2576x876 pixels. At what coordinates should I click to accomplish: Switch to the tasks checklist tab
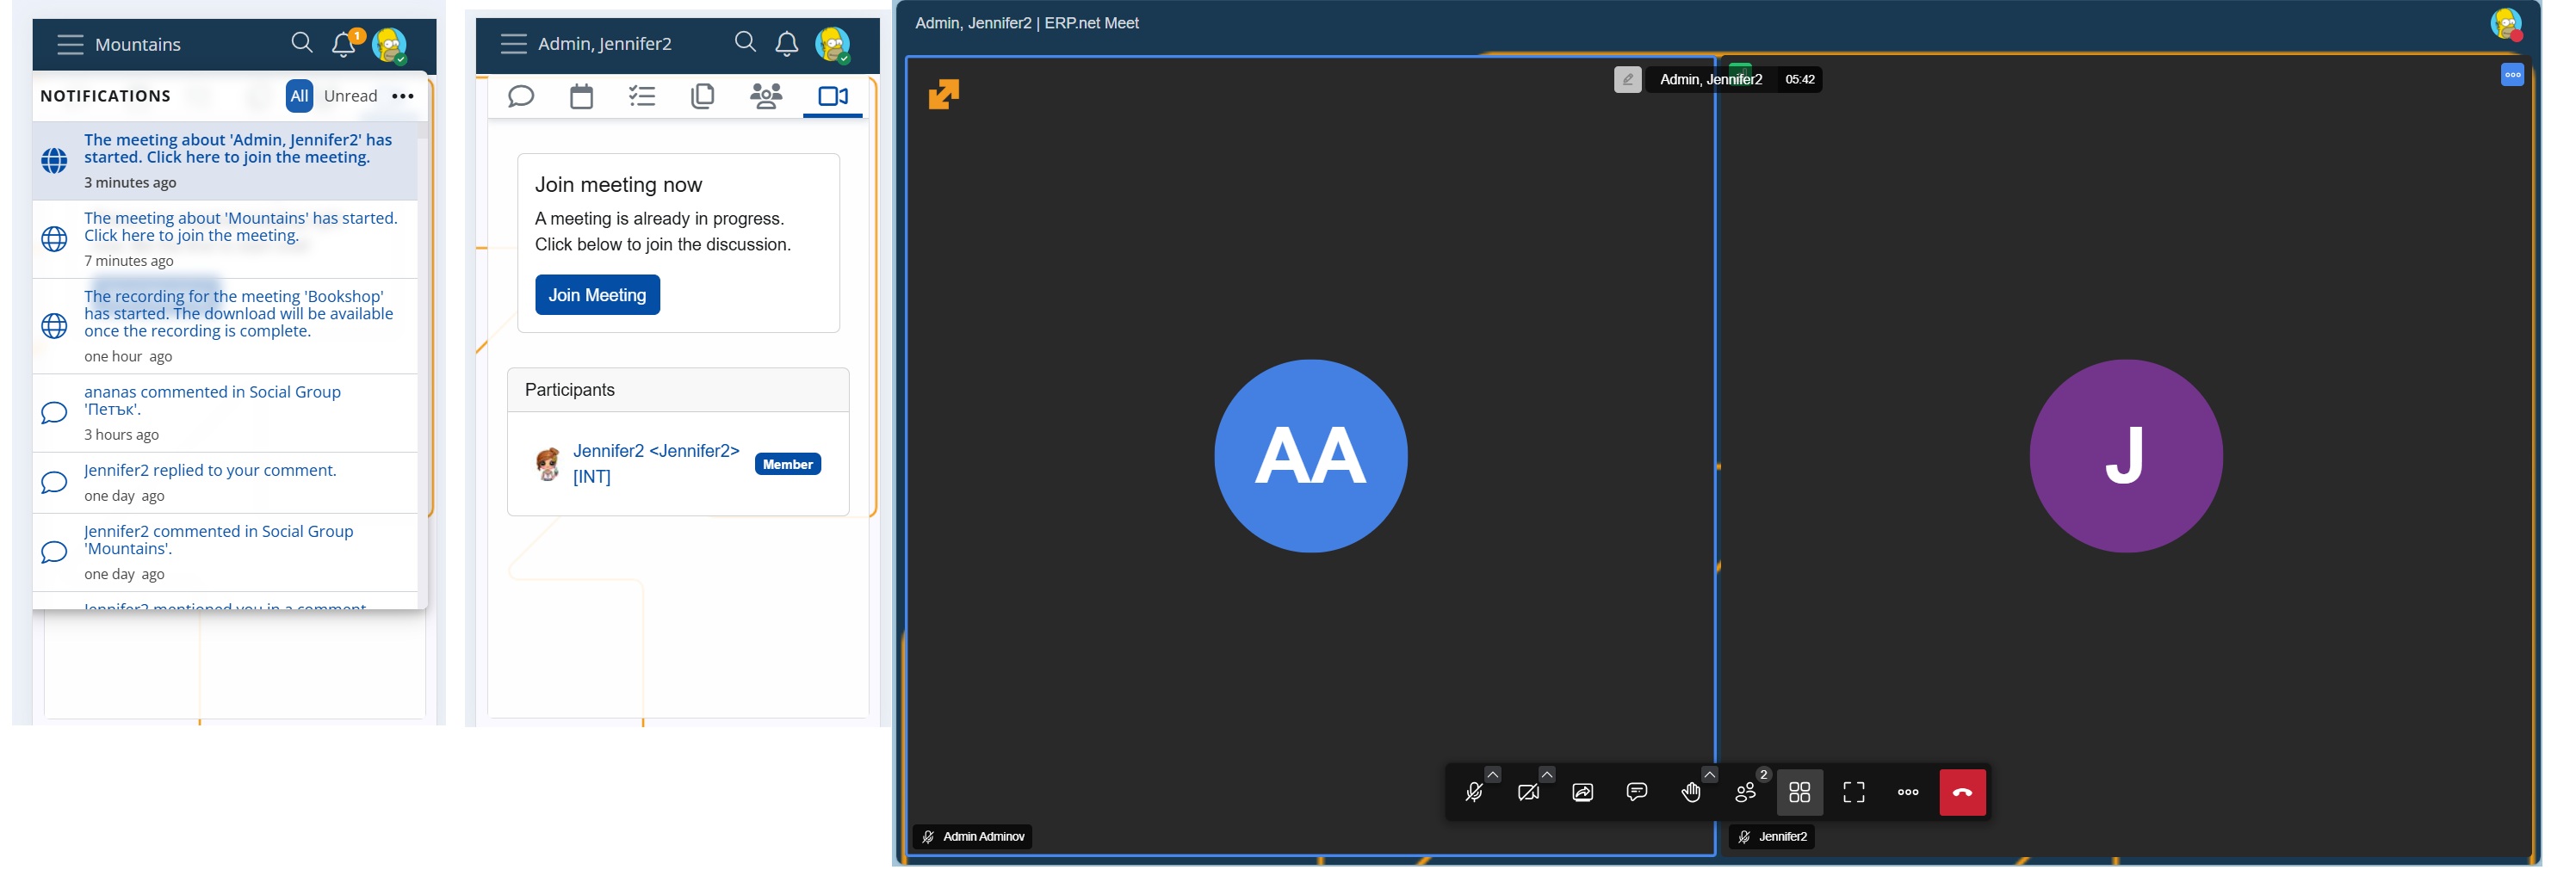[642, 96]
